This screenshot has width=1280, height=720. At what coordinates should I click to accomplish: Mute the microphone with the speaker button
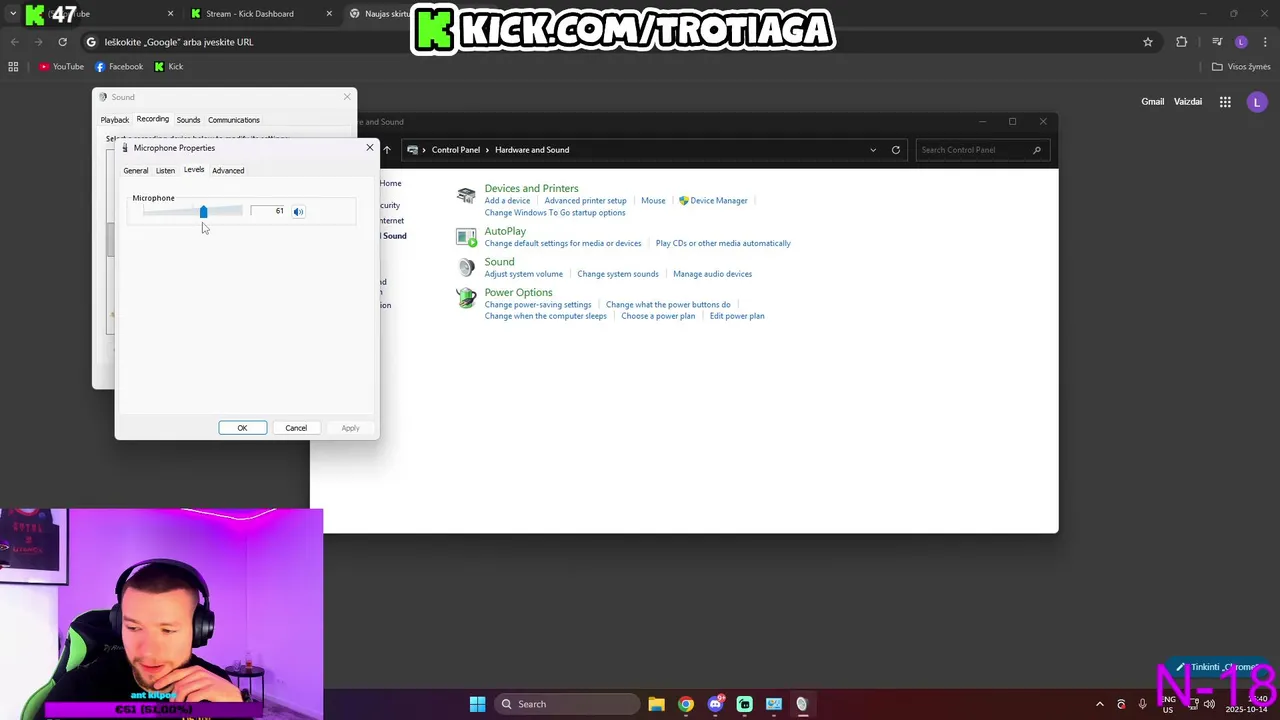point(298,211)
